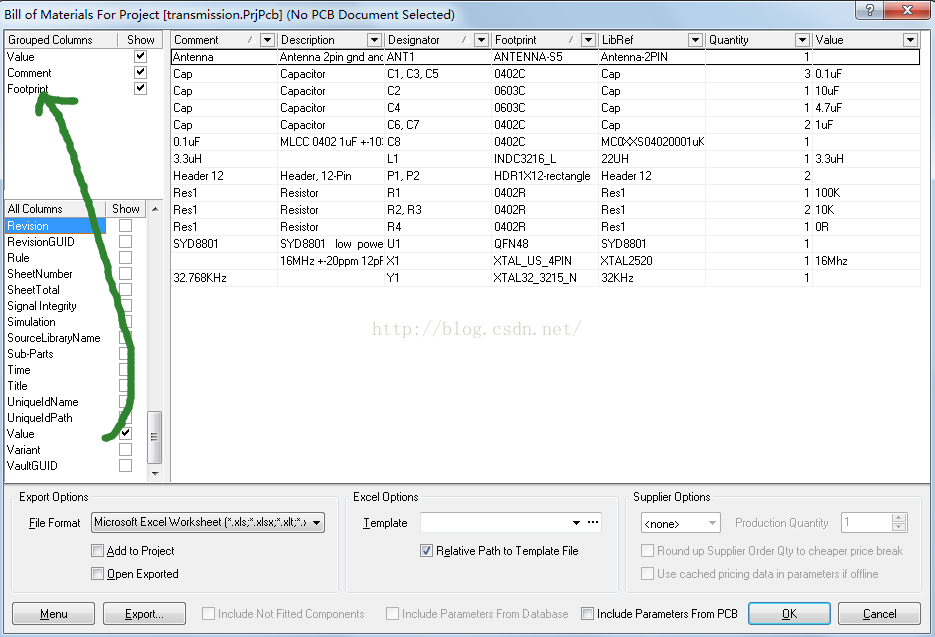Select the SYD8801 comment cell
935x637 pixels.
click(224, 244)
